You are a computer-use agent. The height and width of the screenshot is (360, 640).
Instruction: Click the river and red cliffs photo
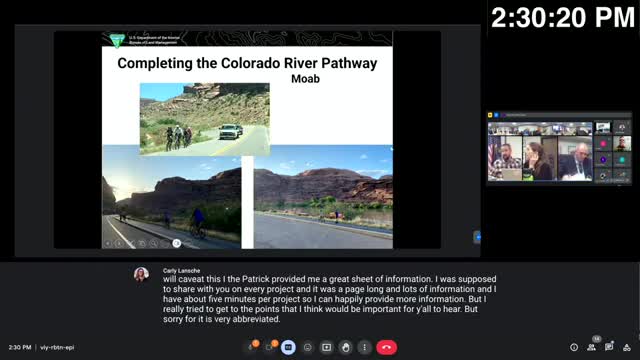(x=323, y=197)
